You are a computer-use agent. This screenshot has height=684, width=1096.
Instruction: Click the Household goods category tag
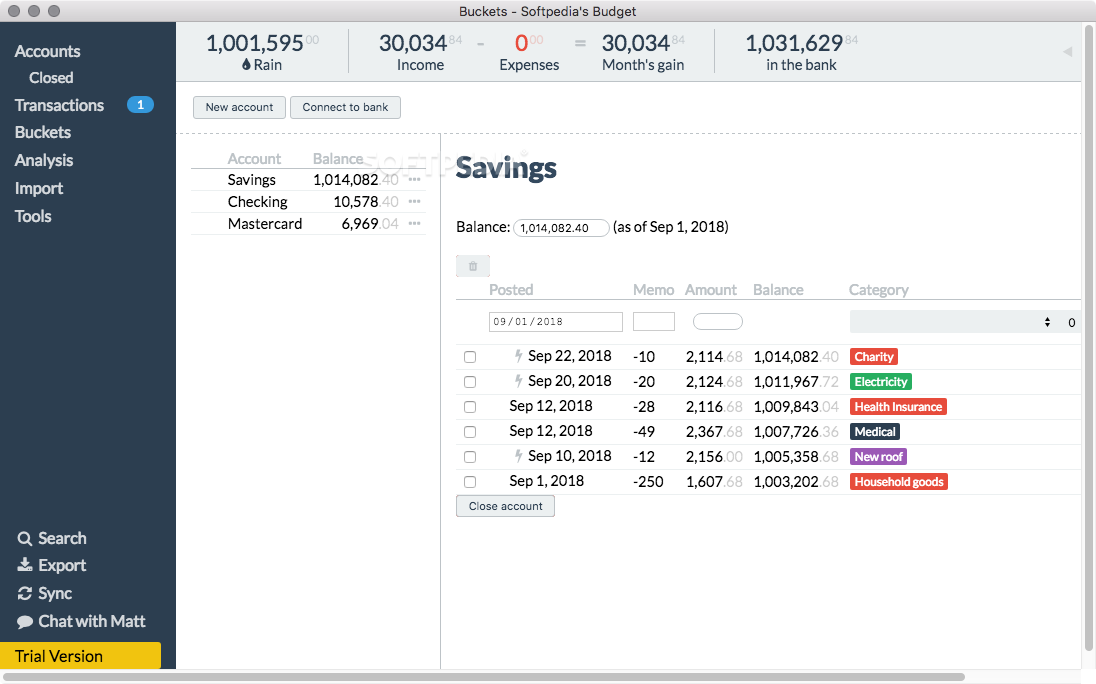(x=899, y=482)
